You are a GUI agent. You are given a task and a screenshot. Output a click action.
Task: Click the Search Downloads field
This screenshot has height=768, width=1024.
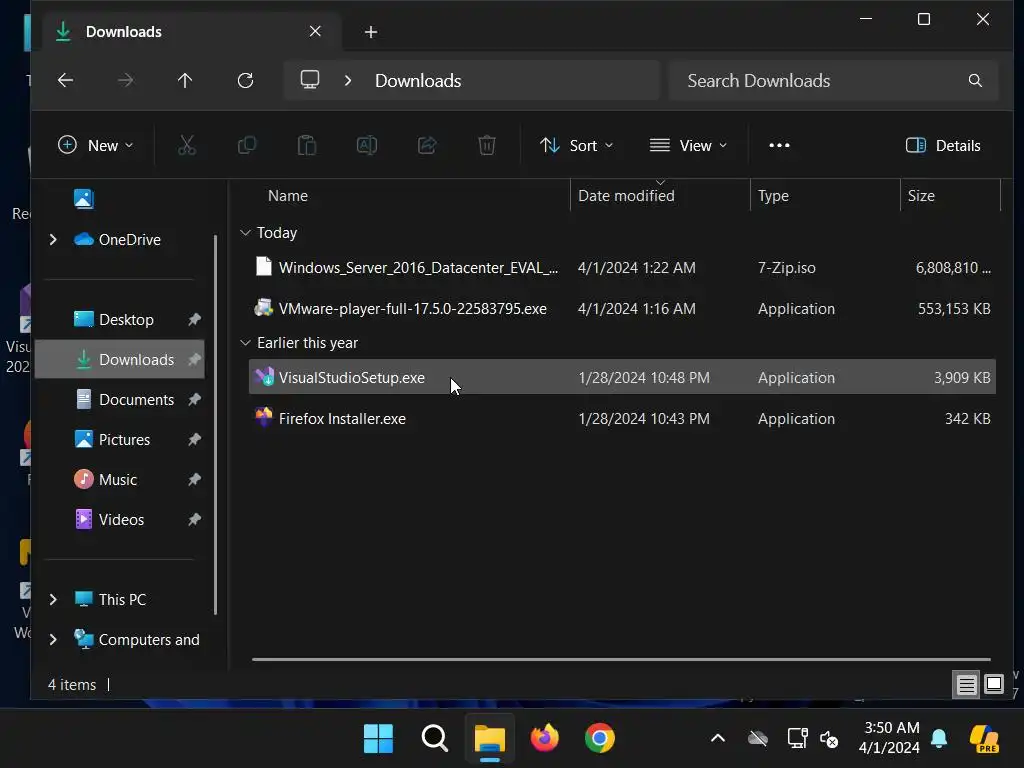[833, 80]
